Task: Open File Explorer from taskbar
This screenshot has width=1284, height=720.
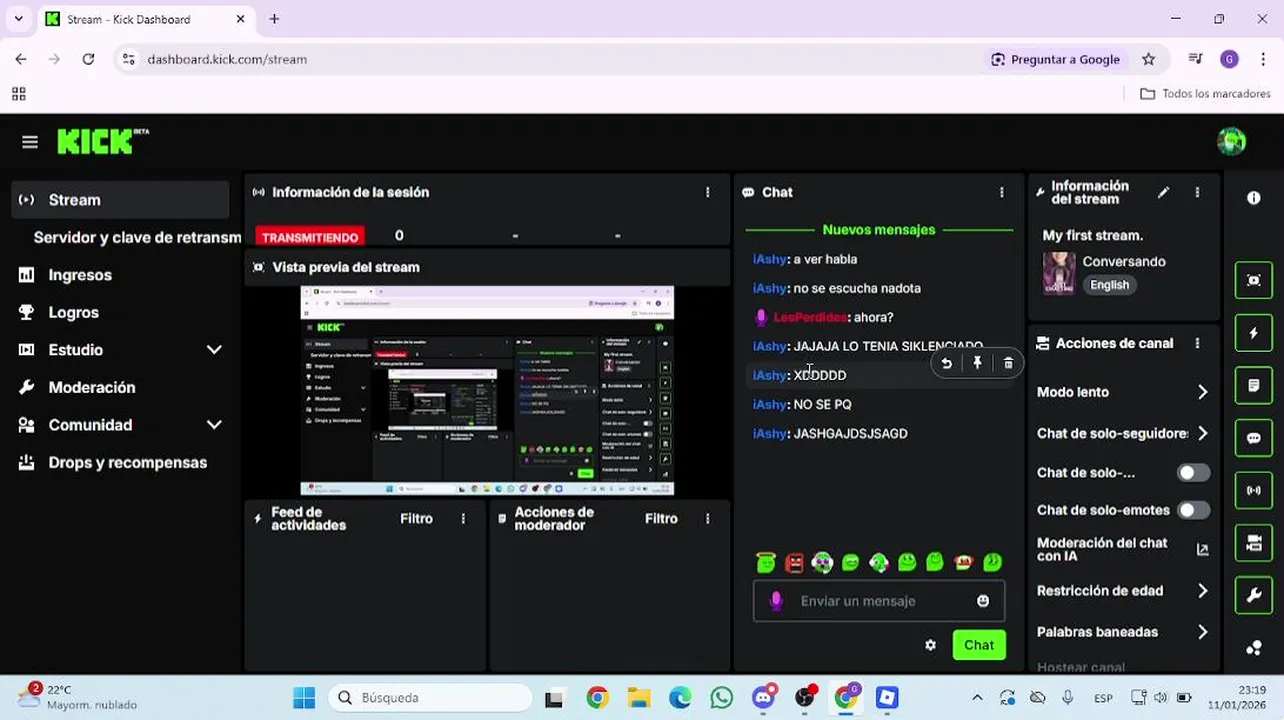Action: click(638, 698)
